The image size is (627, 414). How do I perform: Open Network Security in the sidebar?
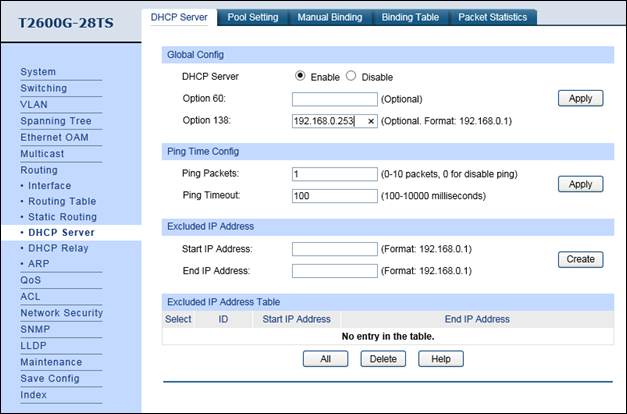[x=62, y=313]
